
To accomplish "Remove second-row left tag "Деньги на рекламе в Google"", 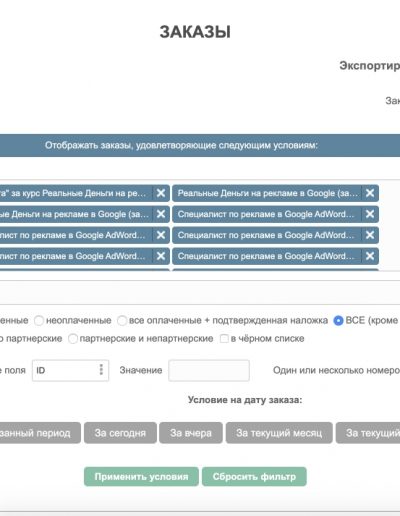I will click(161, 214).
